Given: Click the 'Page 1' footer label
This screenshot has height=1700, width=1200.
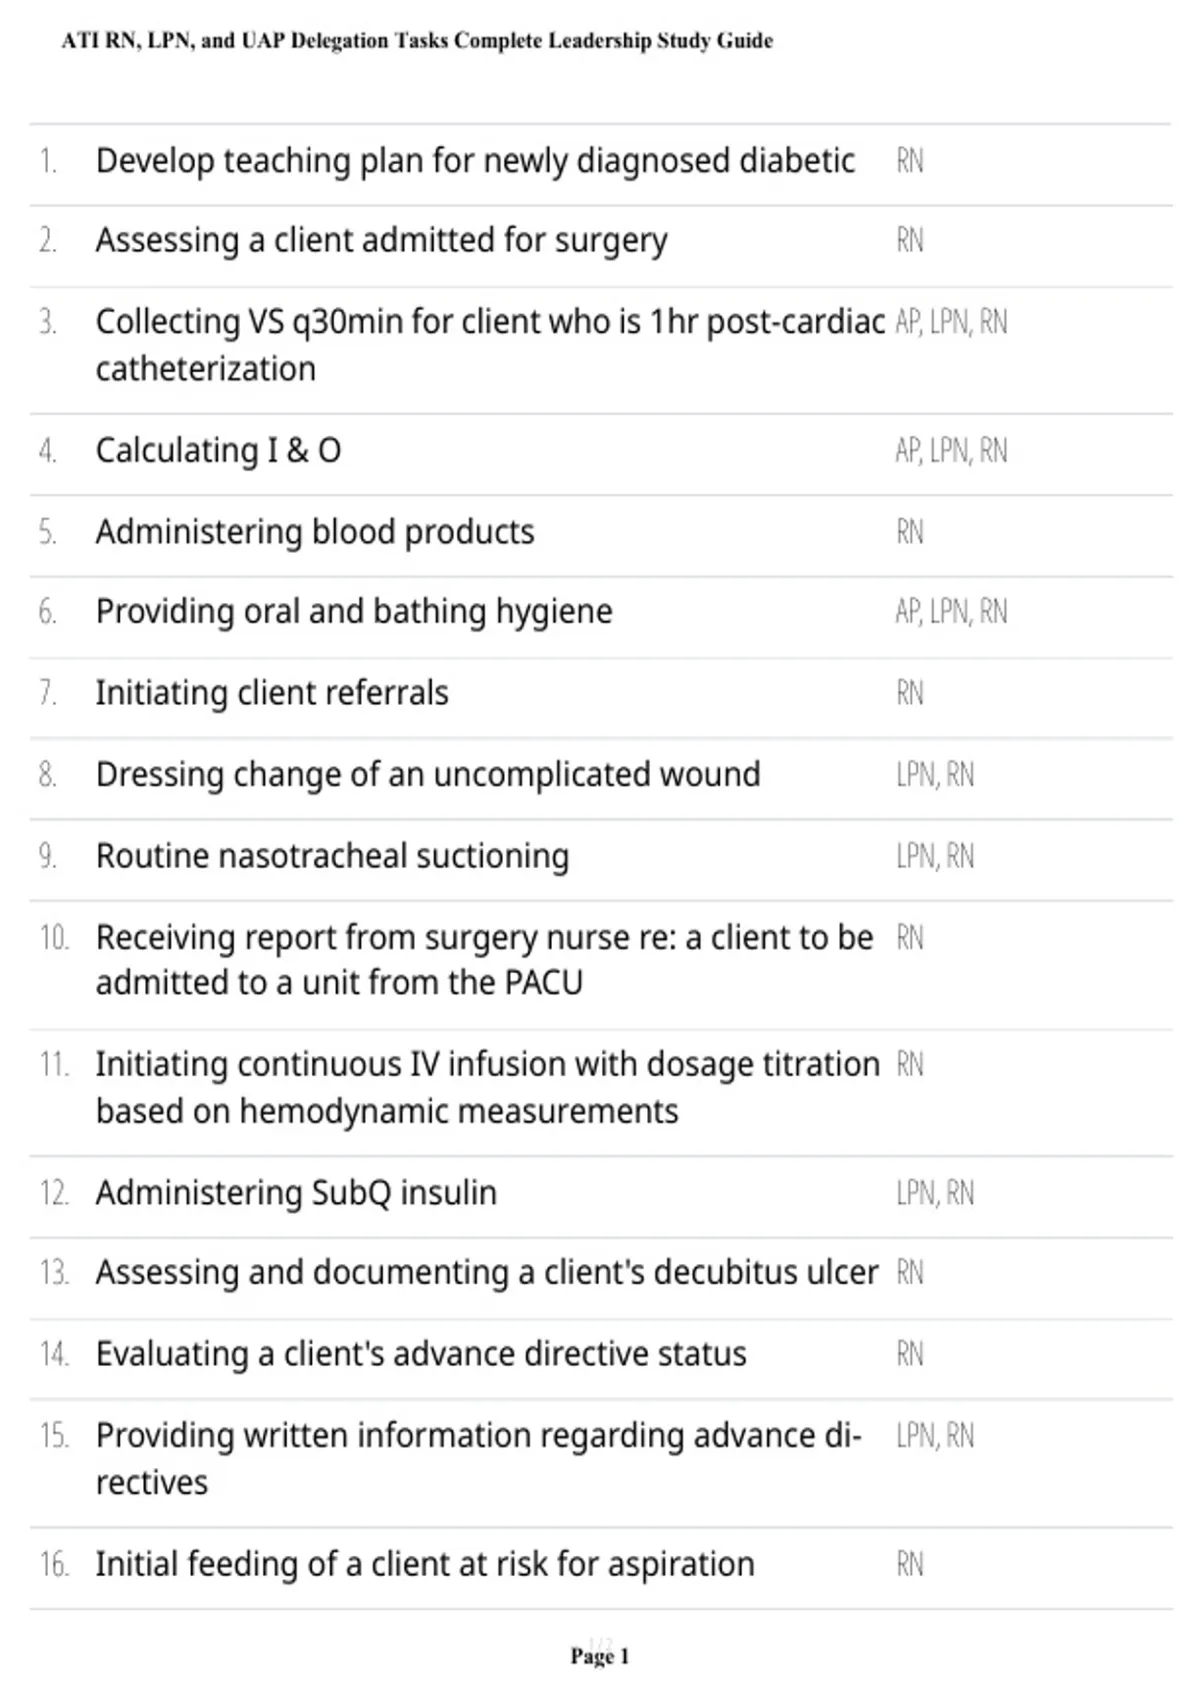Looking at the screenshot, I should (x=600, y=1657).
